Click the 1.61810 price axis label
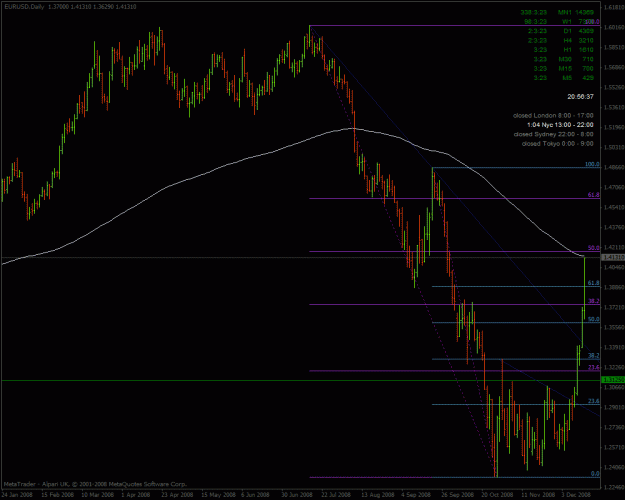 [614, 7]
